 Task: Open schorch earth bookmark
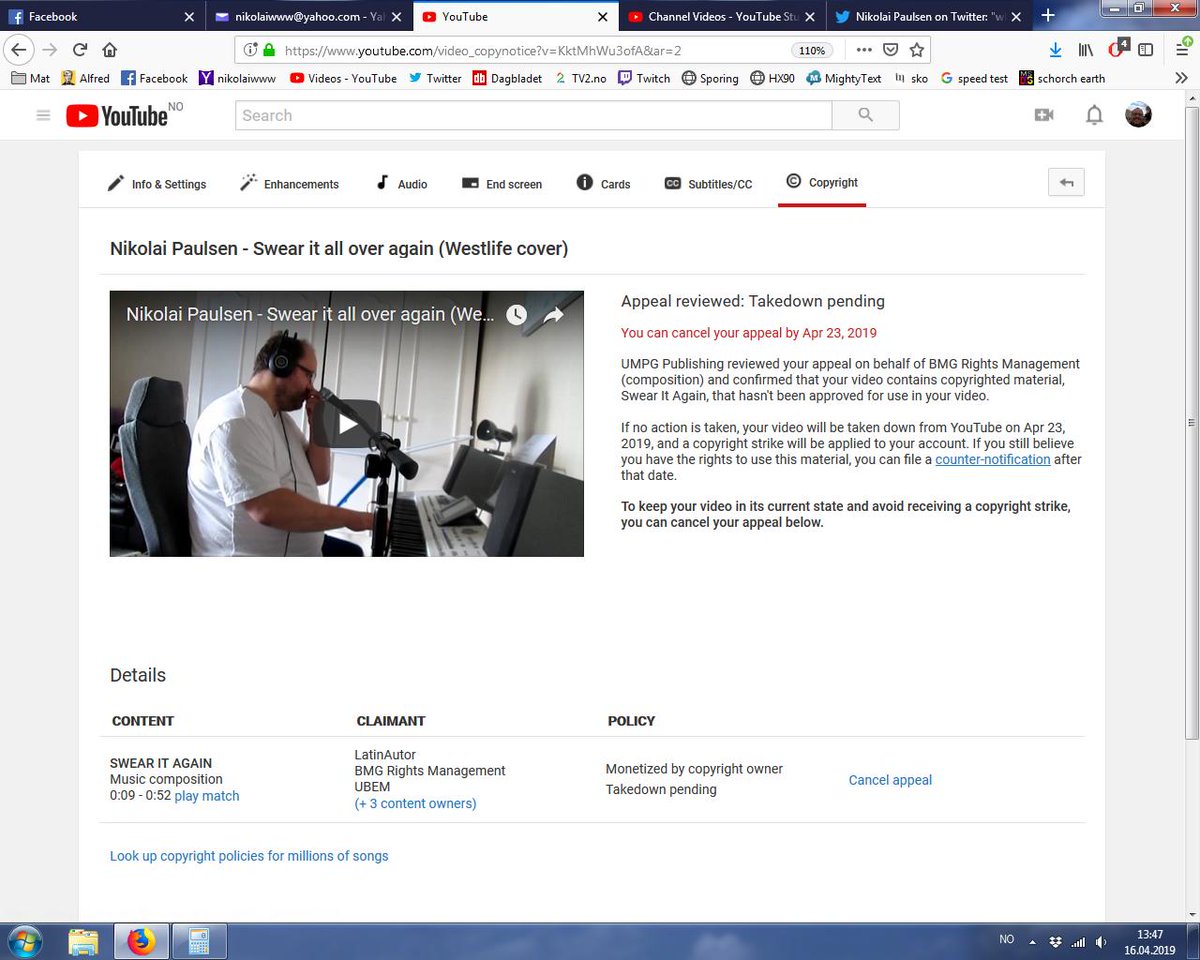tap(1063, 78)
